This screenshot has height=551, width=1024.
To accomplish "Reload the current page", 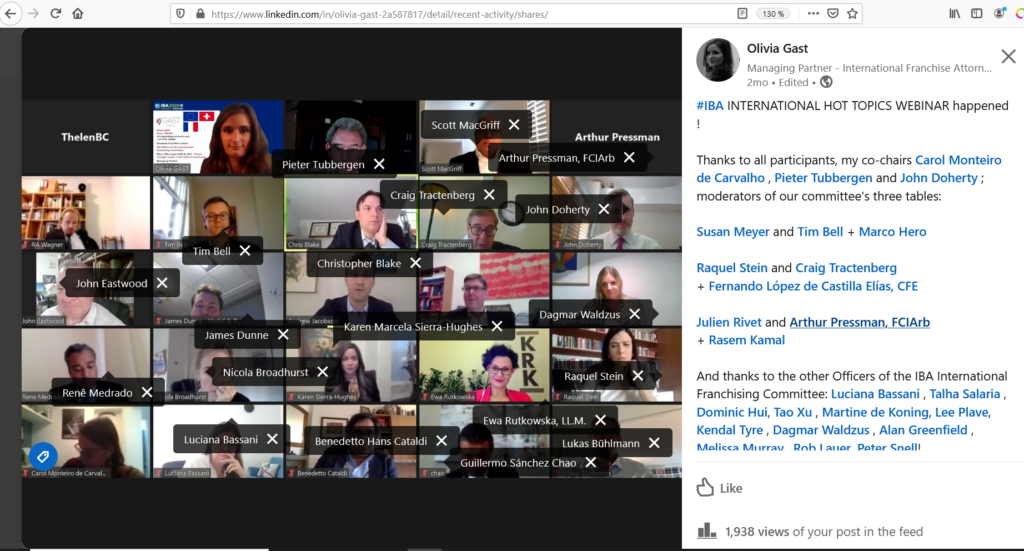I will pos(56,13).
